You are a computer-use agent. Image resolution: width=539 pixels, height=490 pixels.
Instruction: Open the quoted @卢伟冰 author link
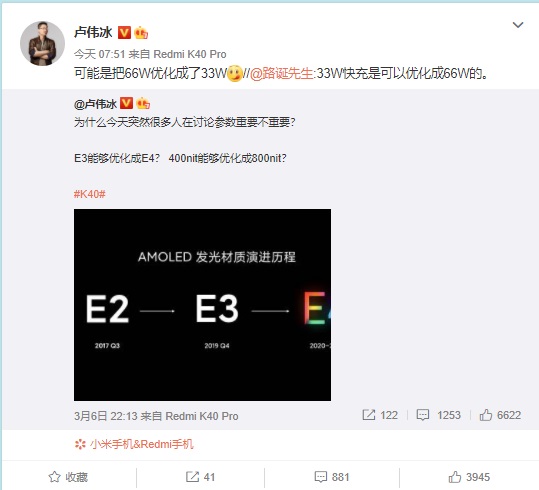point(96,104)
